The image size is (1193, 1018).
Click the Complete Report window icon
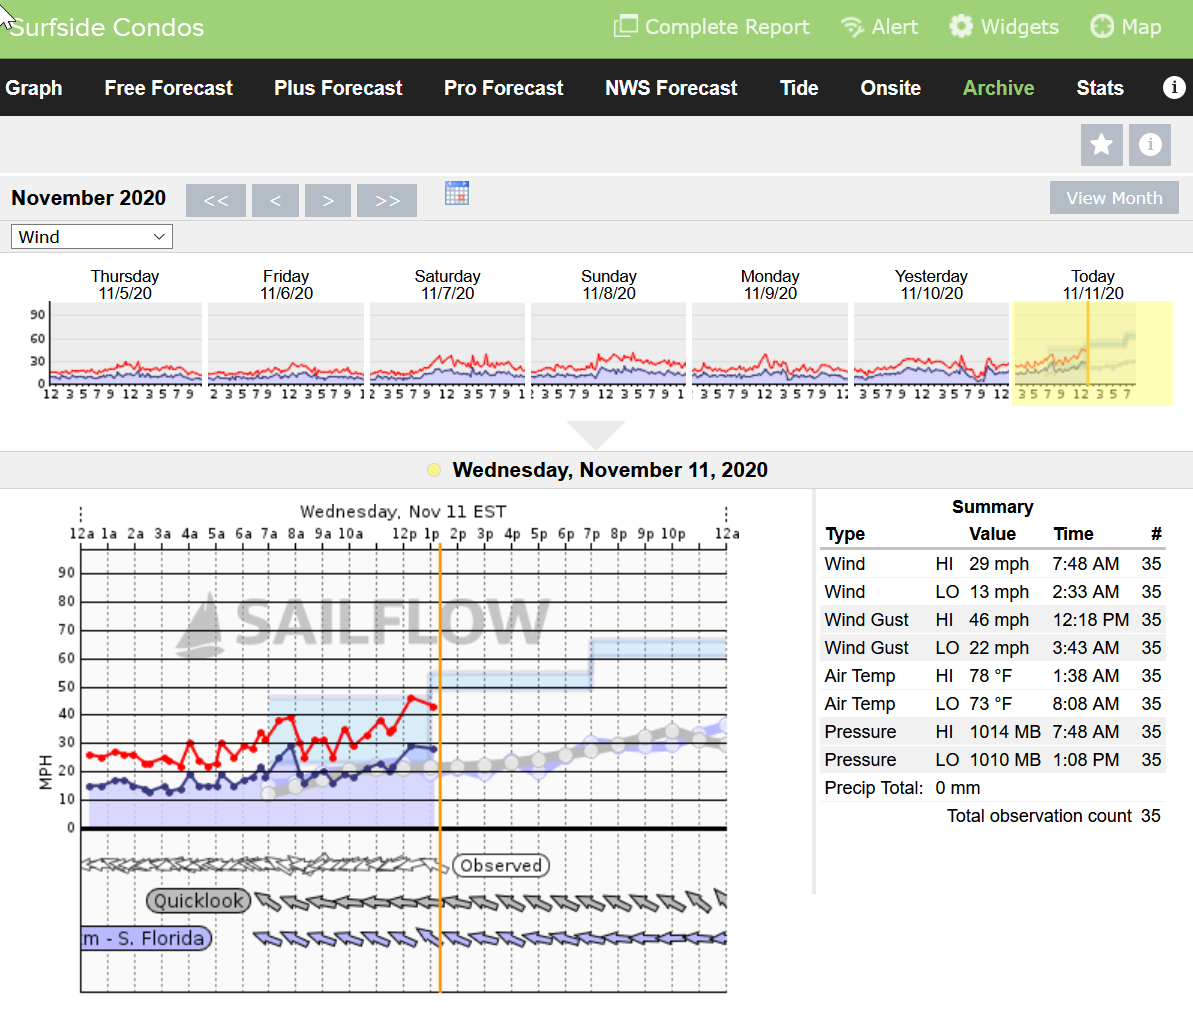point(625,26)
